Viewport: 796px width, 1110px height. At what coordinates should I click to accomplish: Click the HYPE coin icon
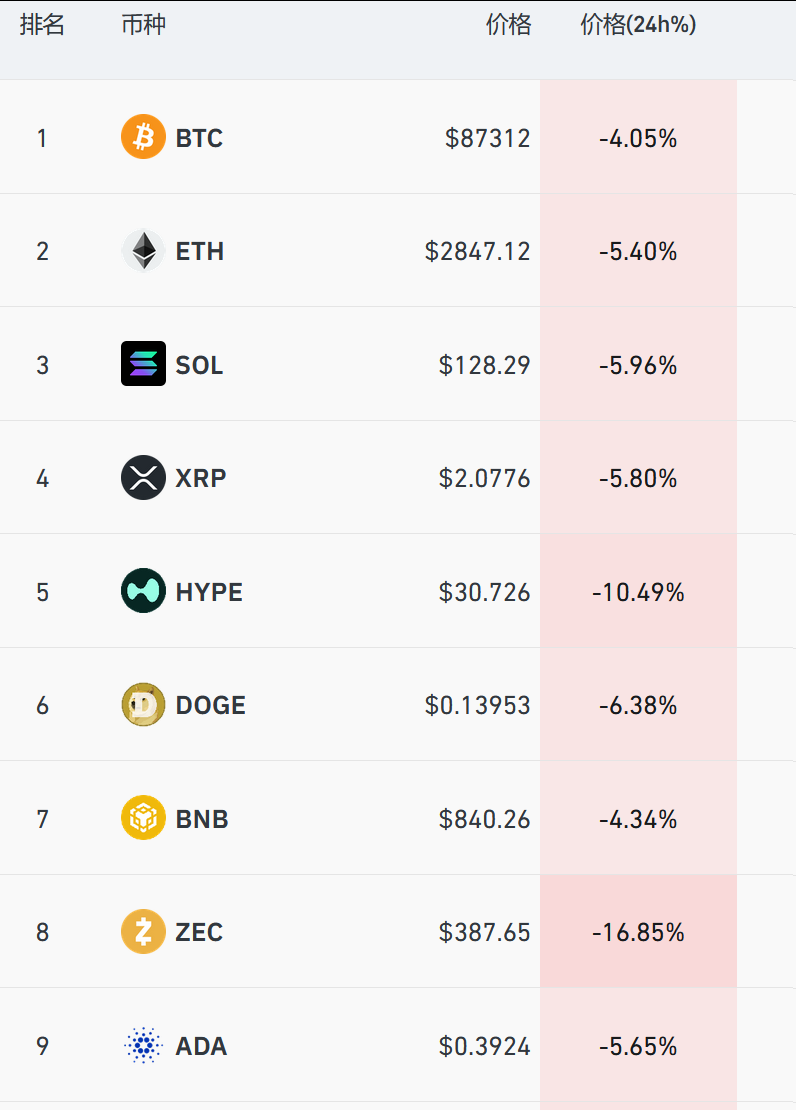pyautogui.click(x=143, y=591)
